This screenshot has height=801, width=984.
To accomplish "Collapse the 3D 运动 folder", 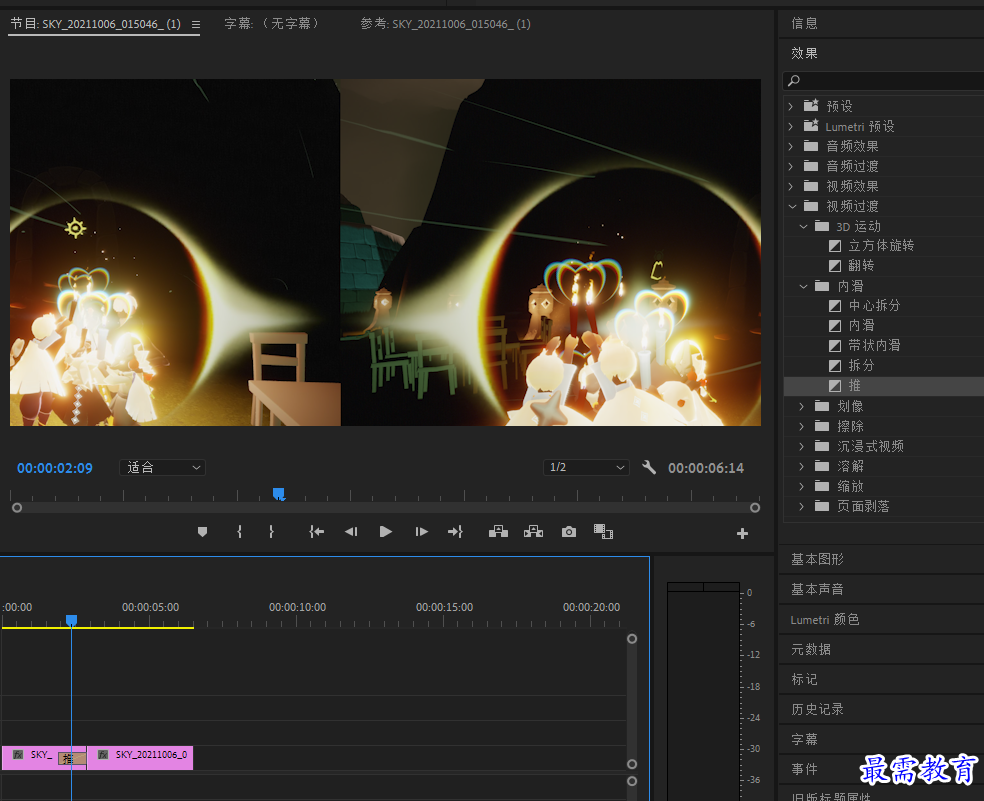I will point(803,227).
